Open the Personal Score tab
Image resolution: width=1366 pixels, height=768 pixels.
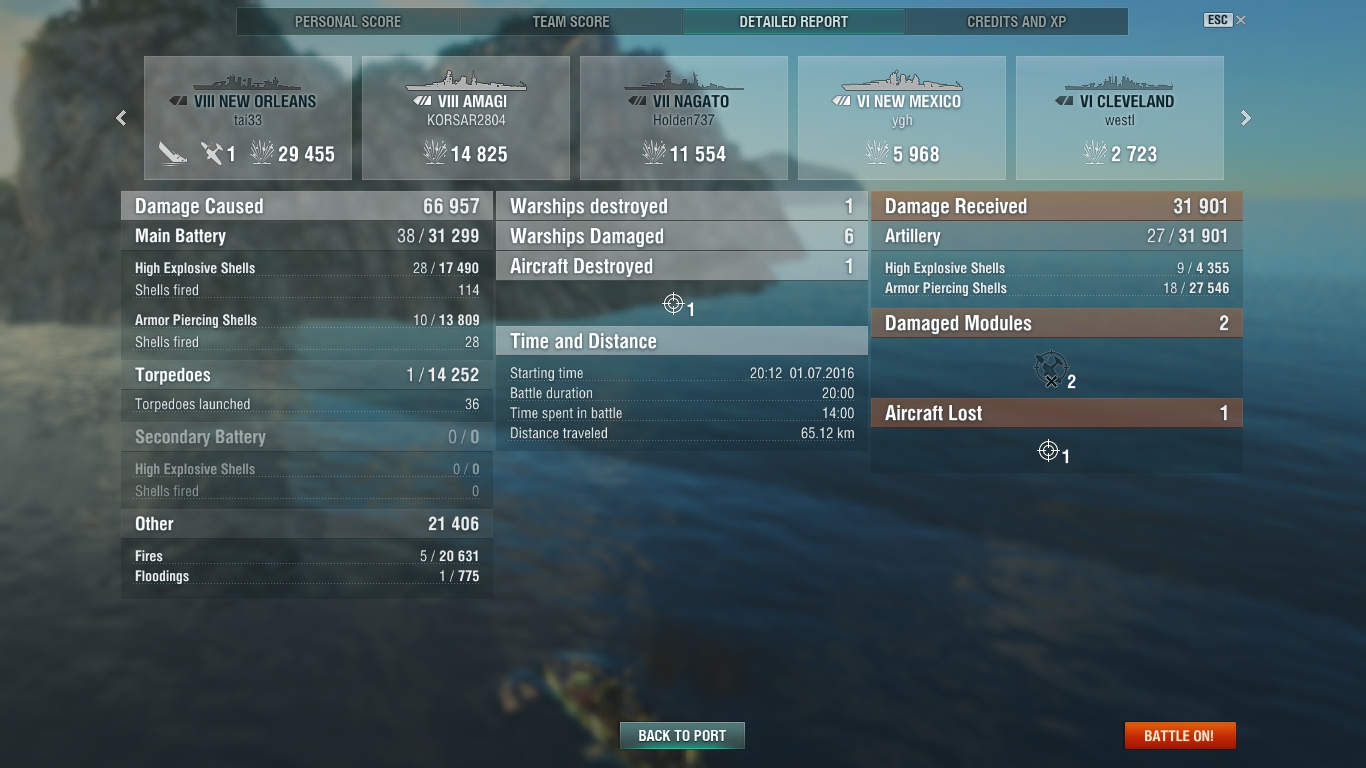pos(348,21)
